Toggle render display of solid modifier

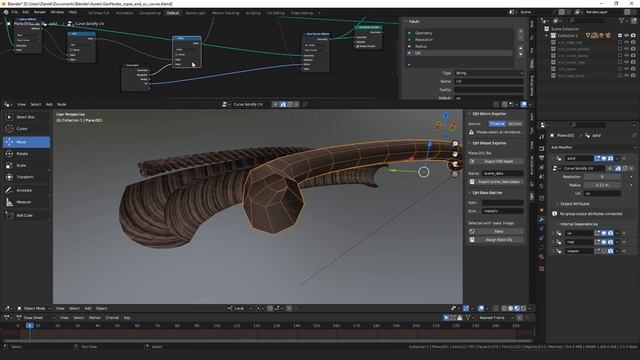(611, 158)
